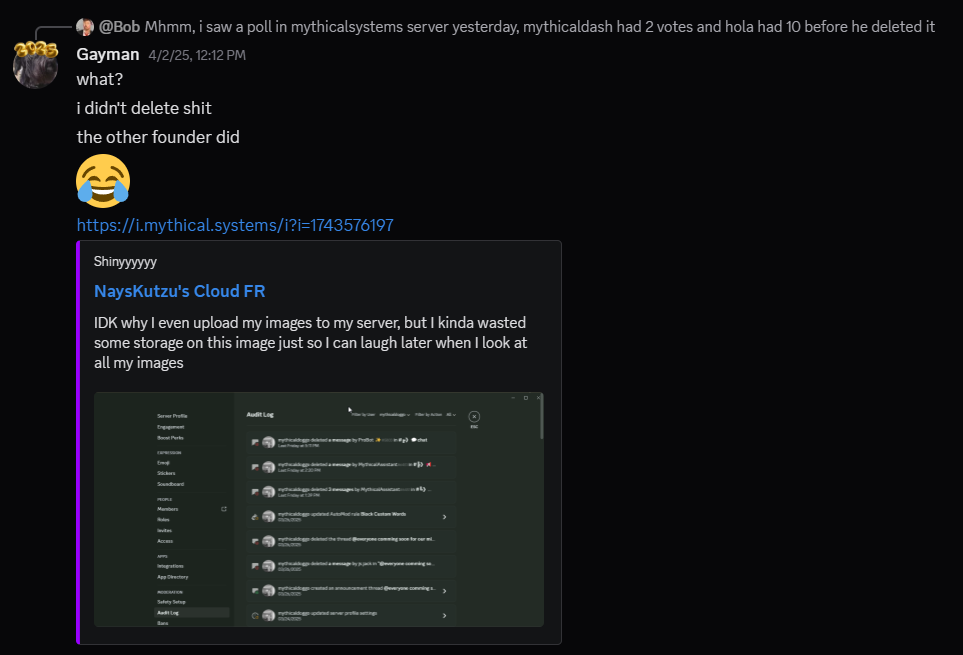Screen dimensions: 963x655
Task: Click the laughing emoji in Gayman's message
Action: [x=102, y=181]
